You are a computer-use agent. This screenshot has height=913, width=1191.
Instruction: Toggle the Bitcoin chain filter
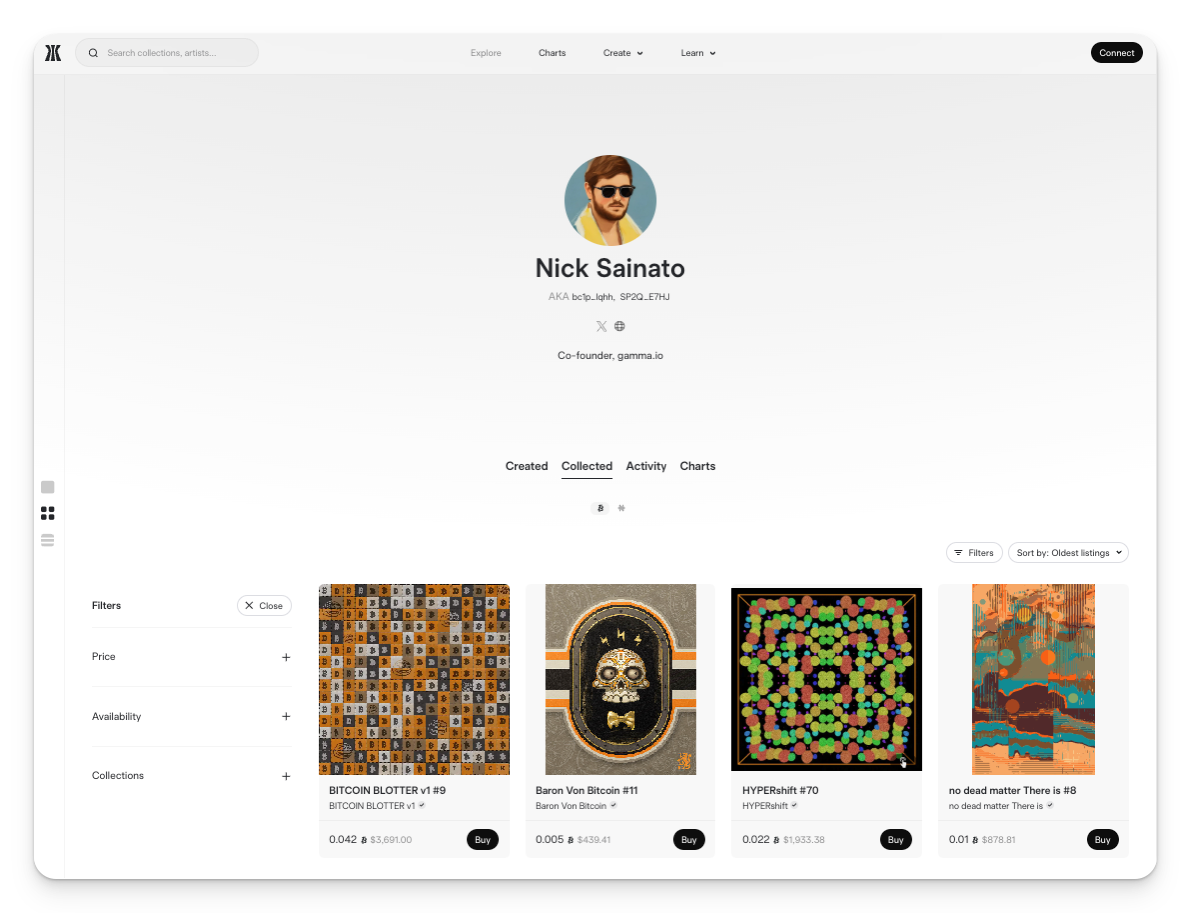(x=600, y=508)
